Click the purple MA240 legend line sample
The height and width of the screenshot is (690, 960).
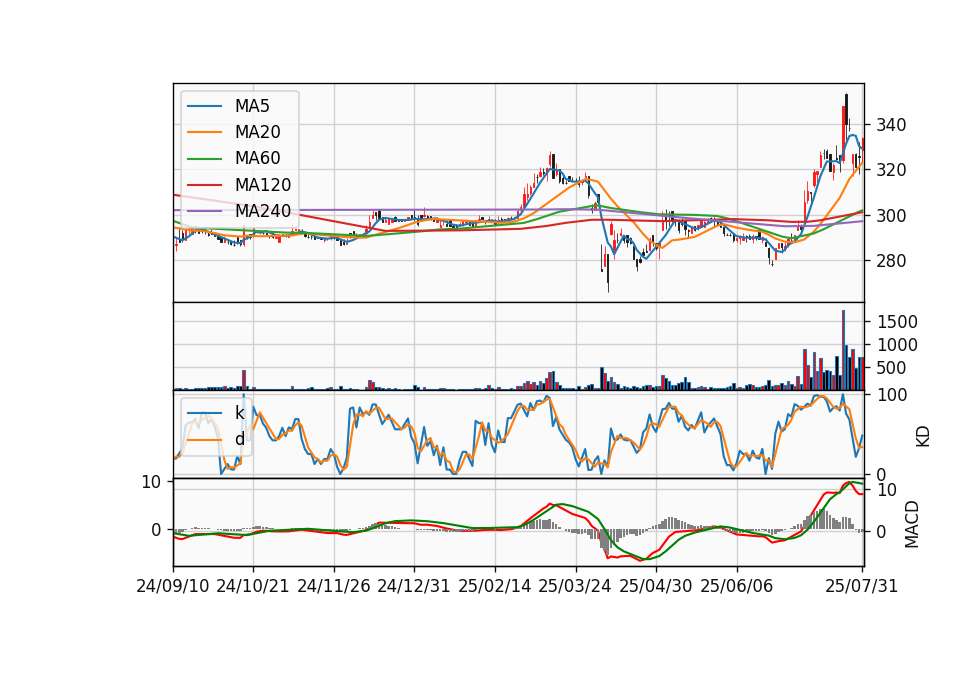point(204,211)
